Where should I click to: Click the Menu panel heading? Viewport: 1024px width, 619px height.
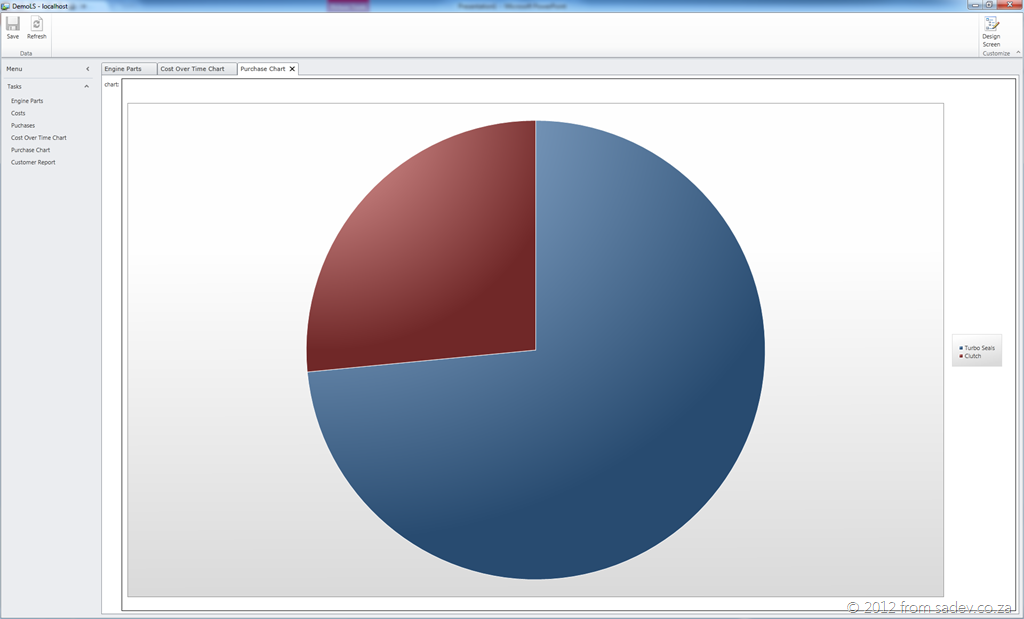pos(14,69)
